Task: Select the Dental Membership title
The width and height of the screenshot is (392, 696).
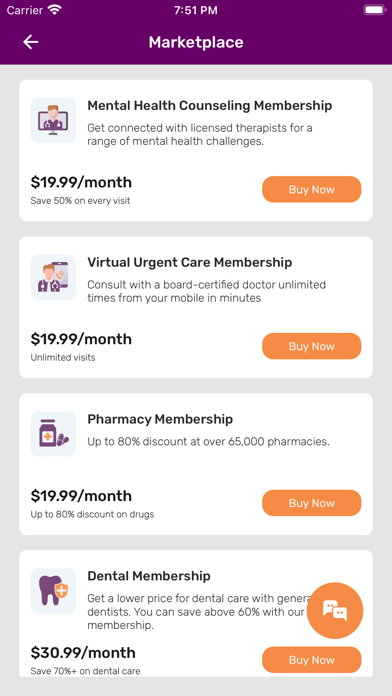Action: 149,576
